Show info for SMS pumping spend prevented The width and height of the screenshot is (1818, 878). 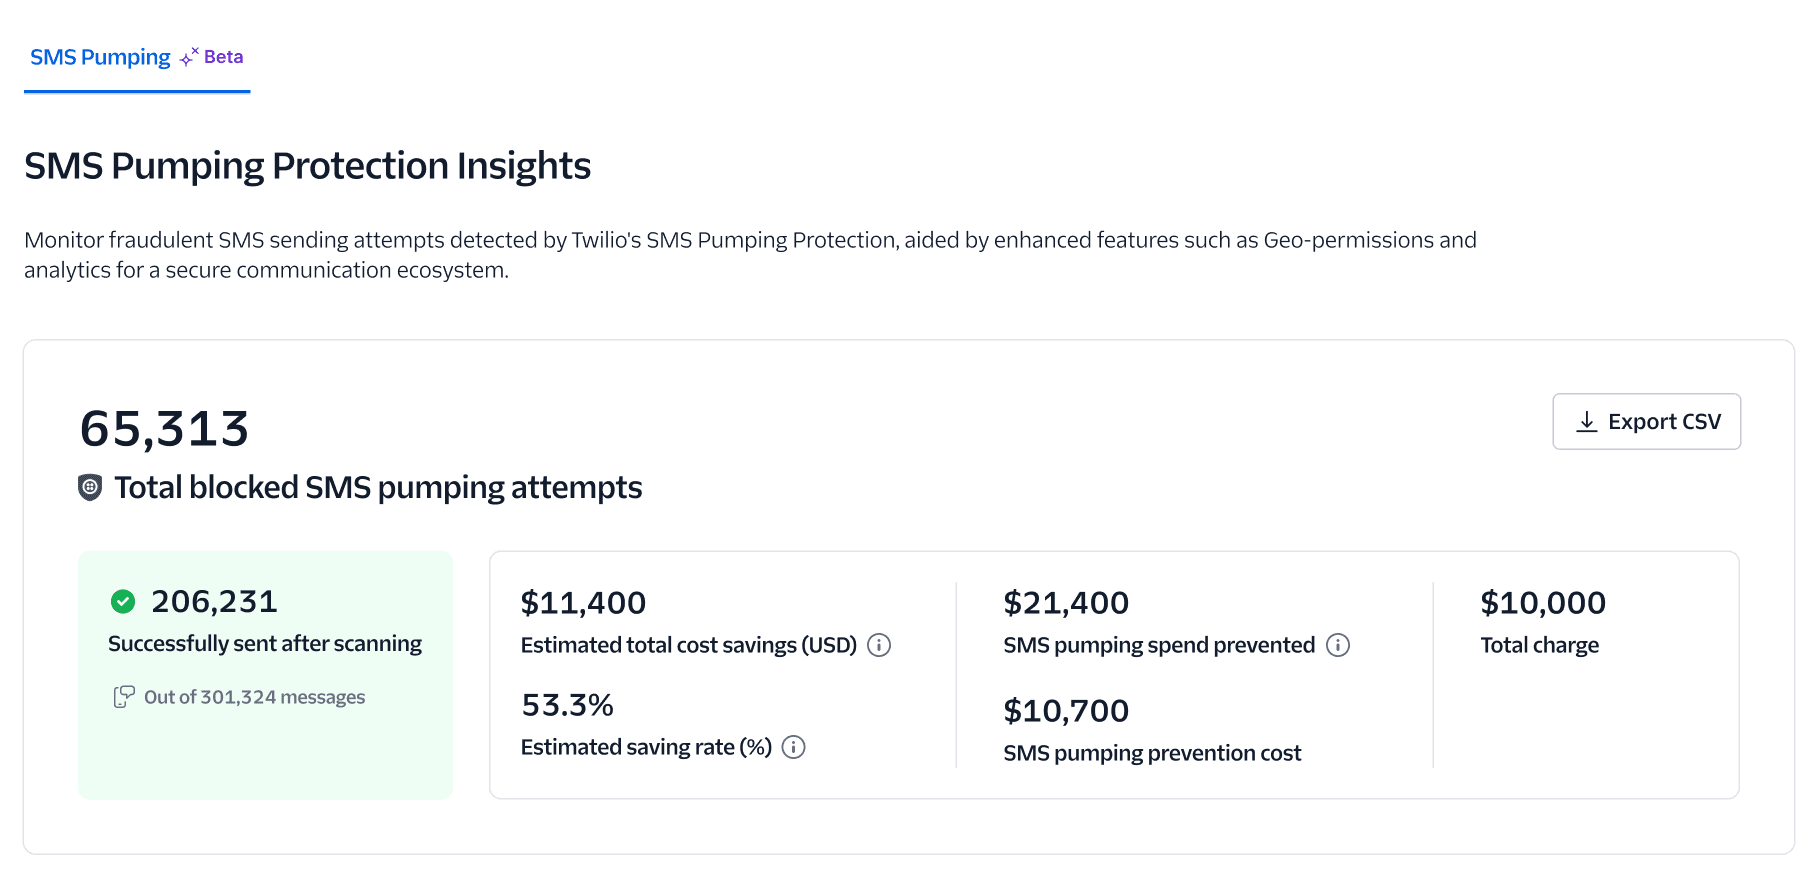[1338, 646]
